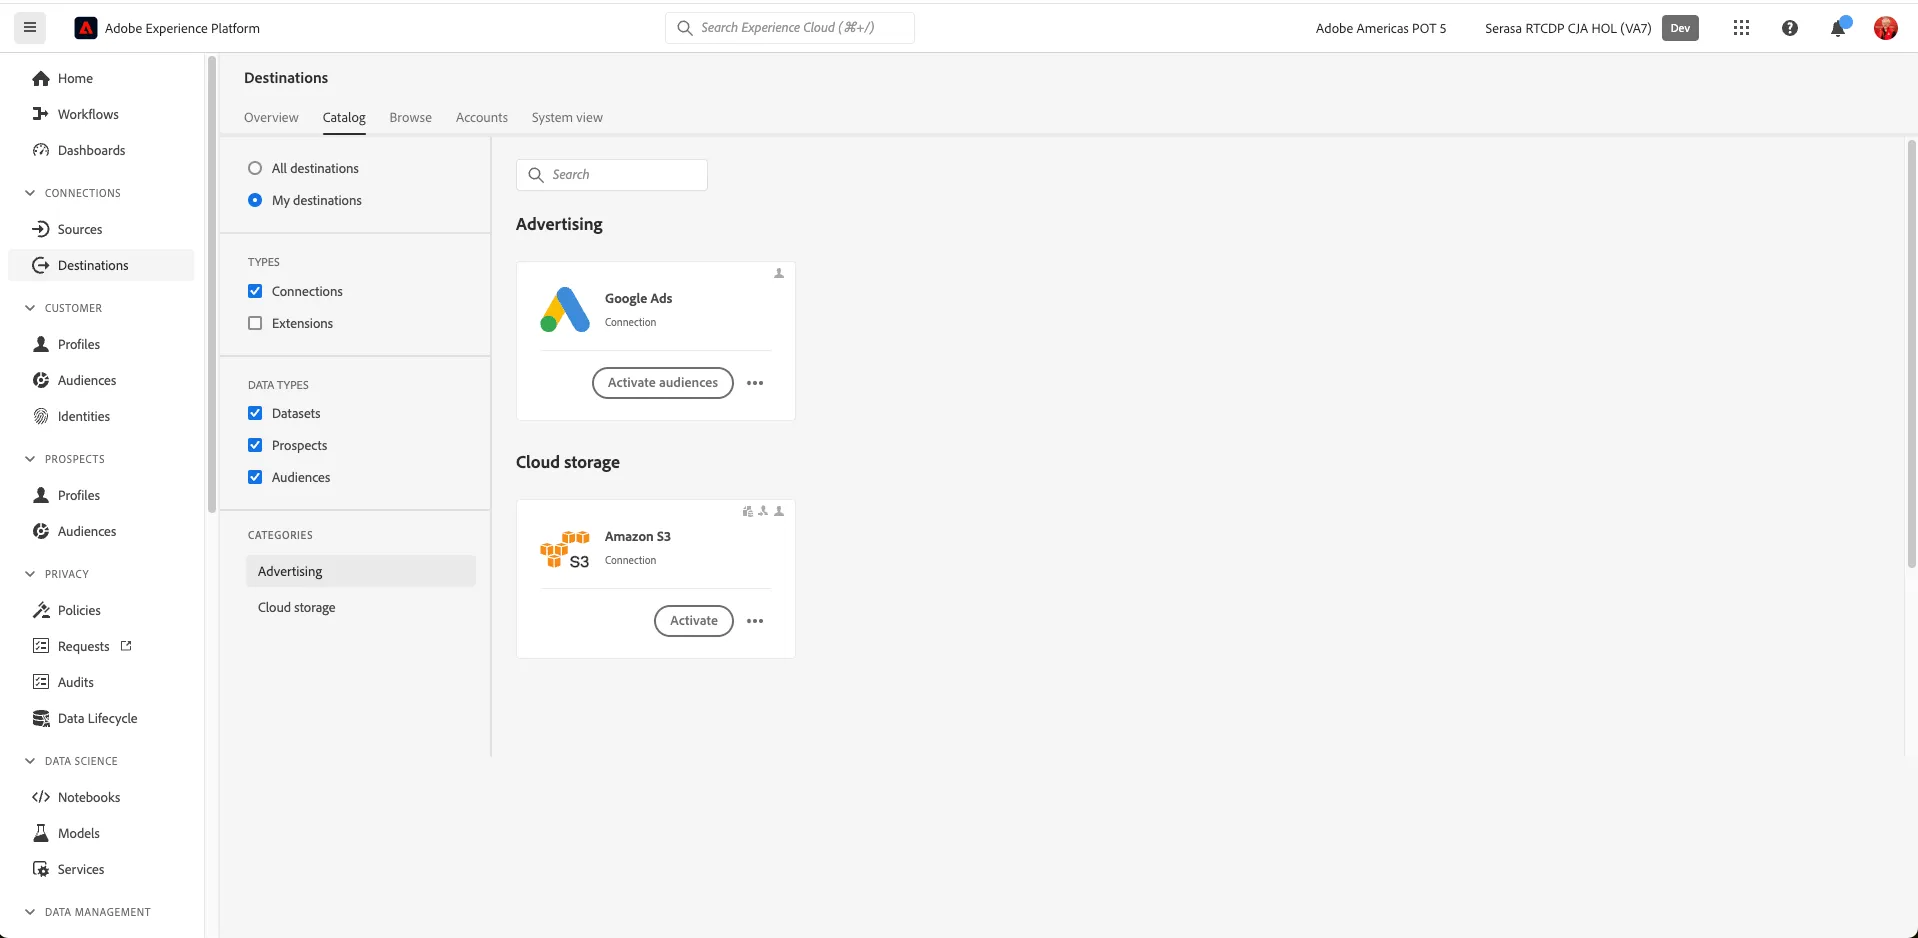1918x938 pixels.
Task: Select My destinations radio button
Action: click(255, 200)
